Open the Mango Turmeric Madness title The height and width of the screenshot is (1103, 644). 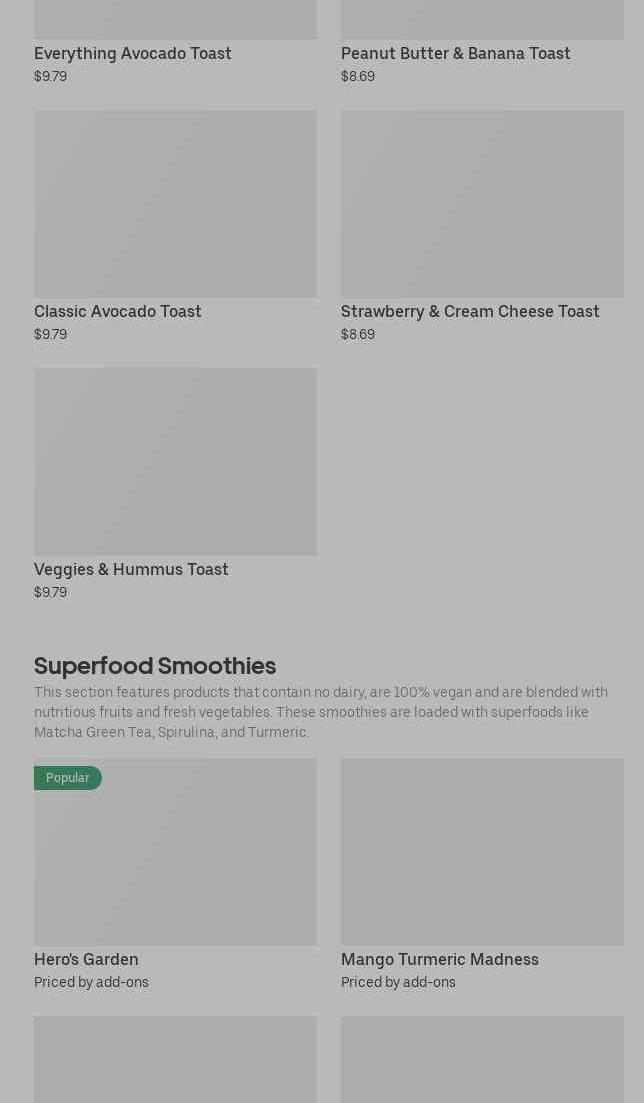coord(440,959)
